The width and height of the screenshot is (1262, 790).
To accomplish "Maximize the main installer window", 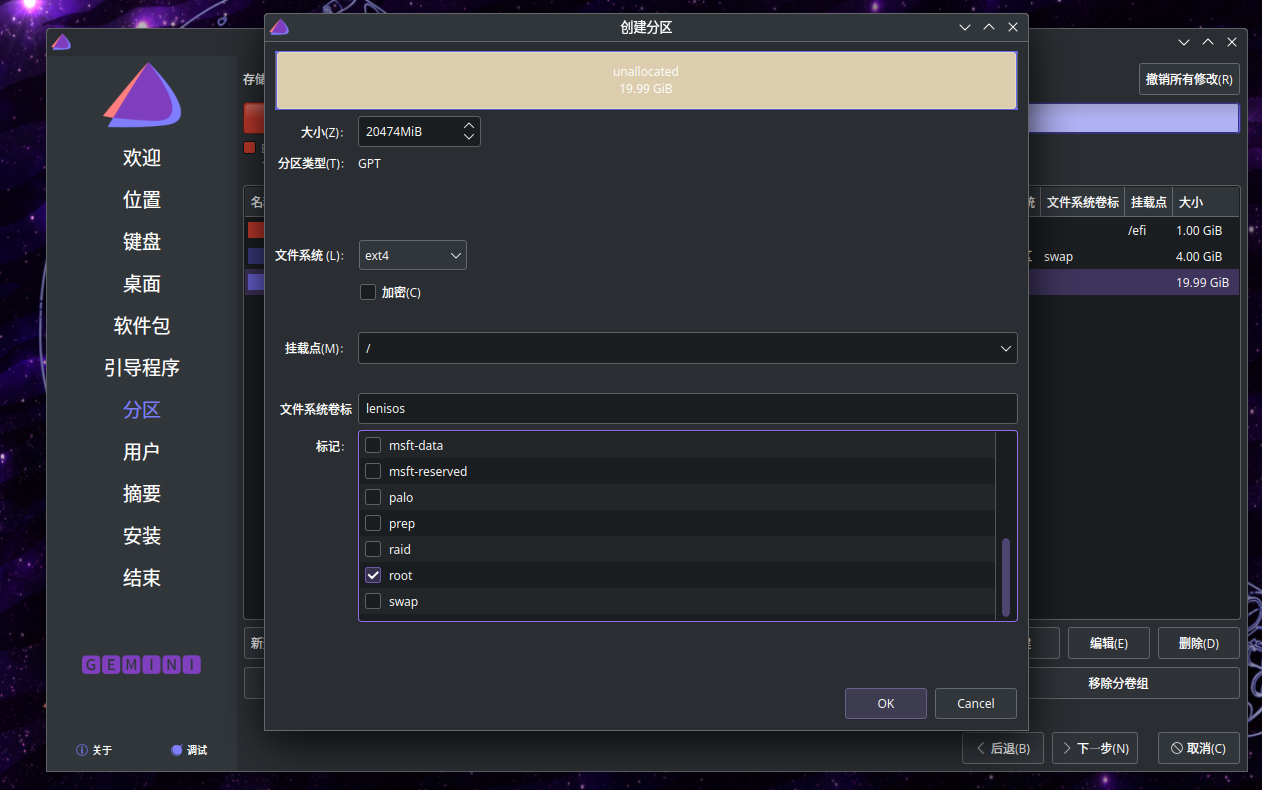I will click(x=1208, y=42).
